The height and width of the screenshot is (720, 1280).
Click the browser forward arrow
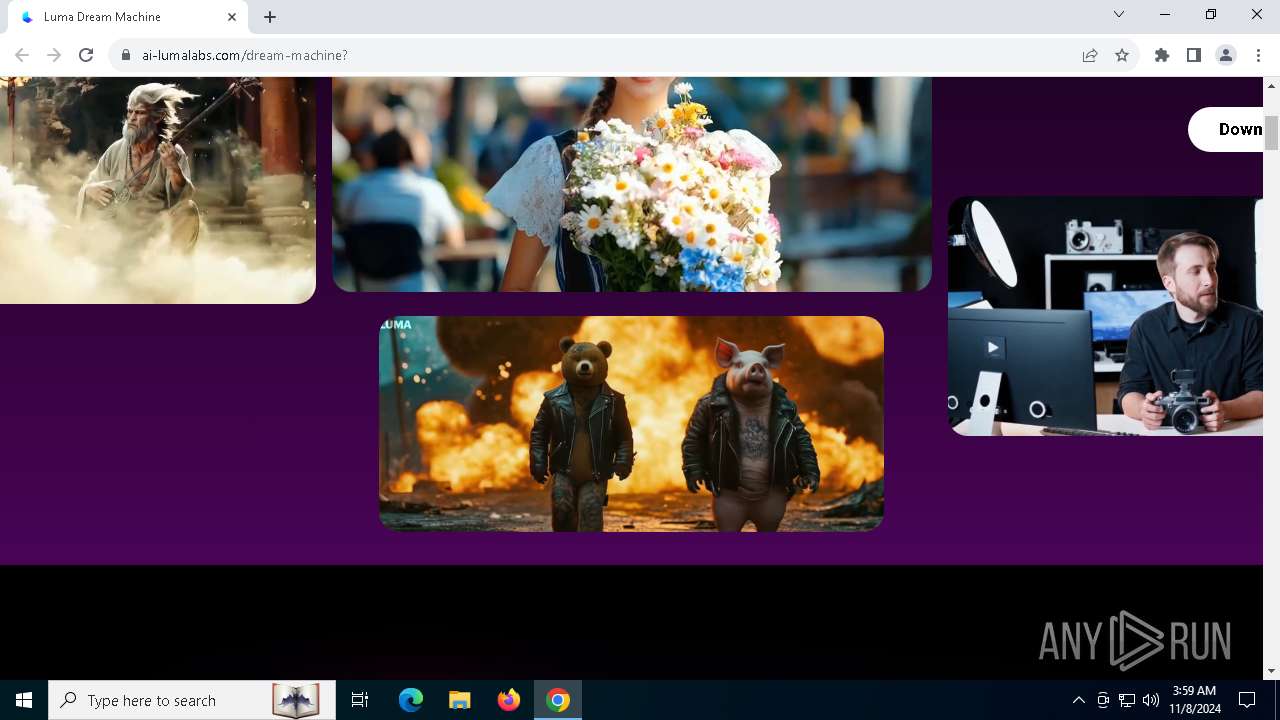point(54,55)
